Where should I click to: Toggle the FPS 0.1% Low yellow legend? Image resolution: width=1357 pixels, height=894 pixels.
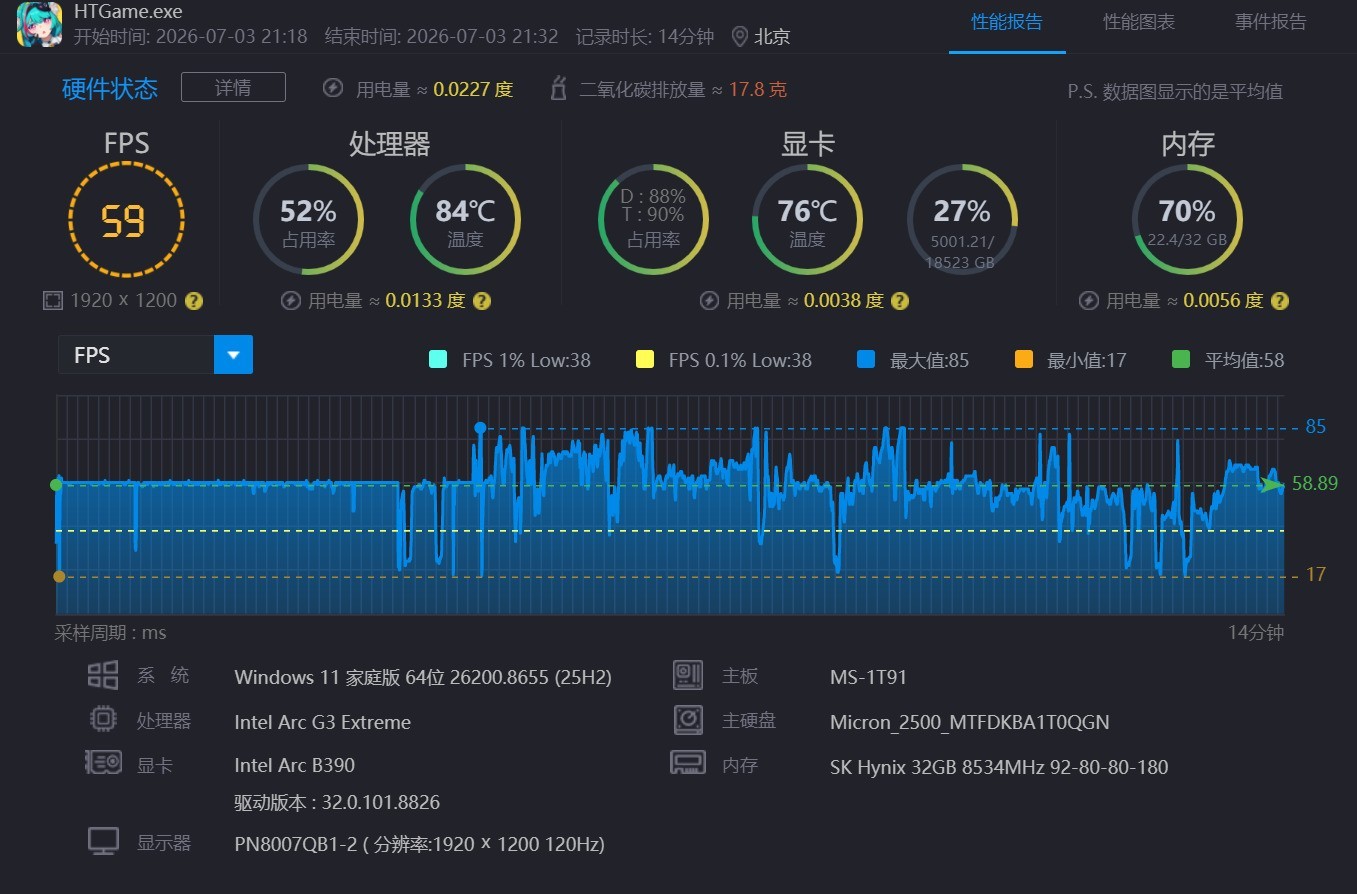tap(645, 360)
